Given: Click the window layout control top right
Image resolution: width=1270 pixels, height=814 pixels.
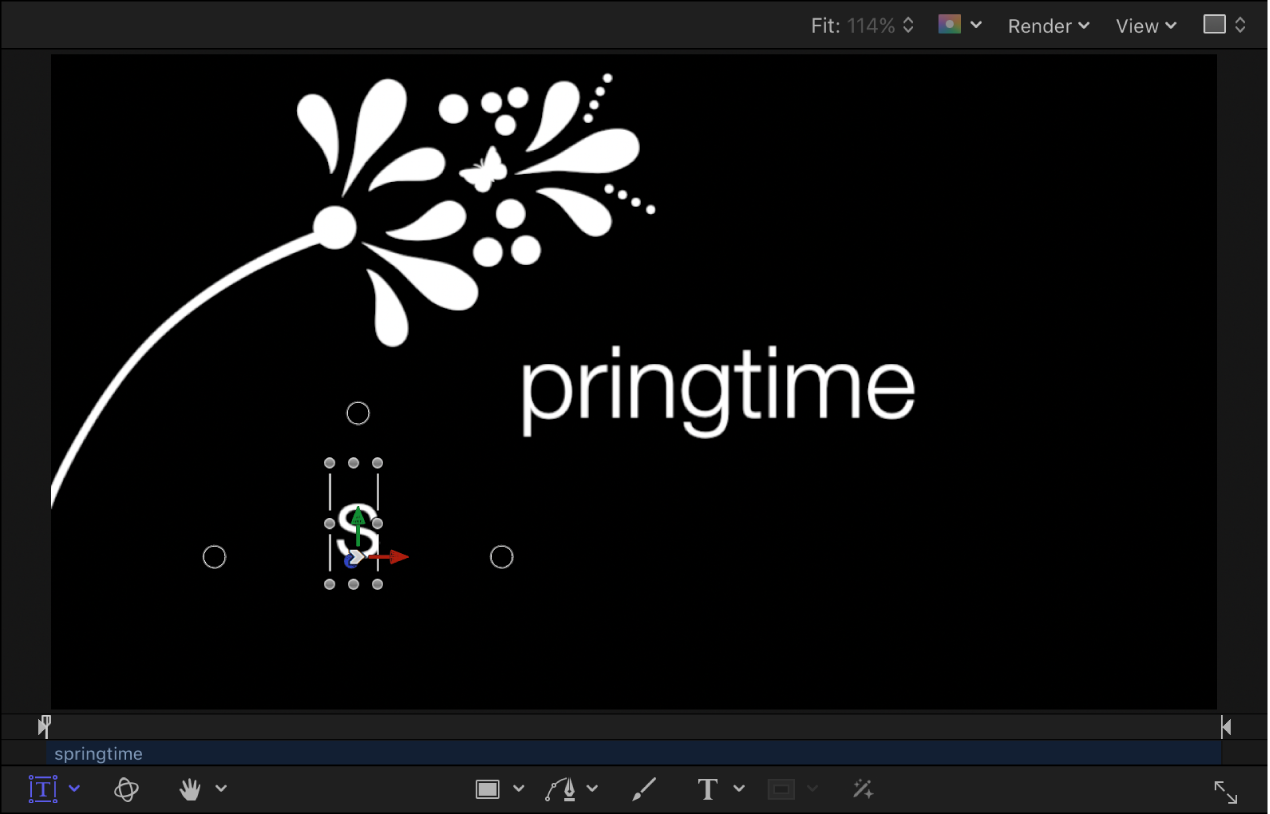Looking at the screenshot, I should point(1222,24).
